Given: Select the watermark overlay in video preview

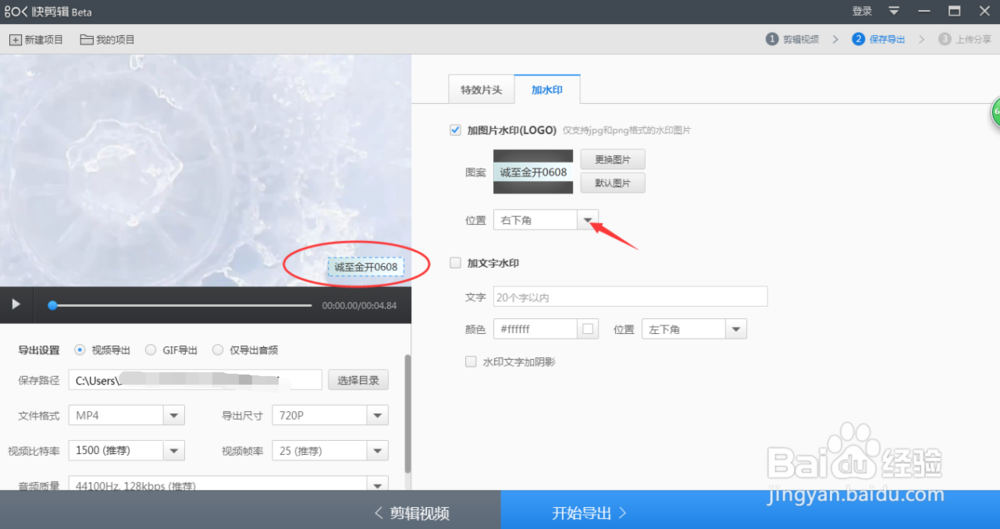Looking at the screenshot, I should (x=365, y=267).
